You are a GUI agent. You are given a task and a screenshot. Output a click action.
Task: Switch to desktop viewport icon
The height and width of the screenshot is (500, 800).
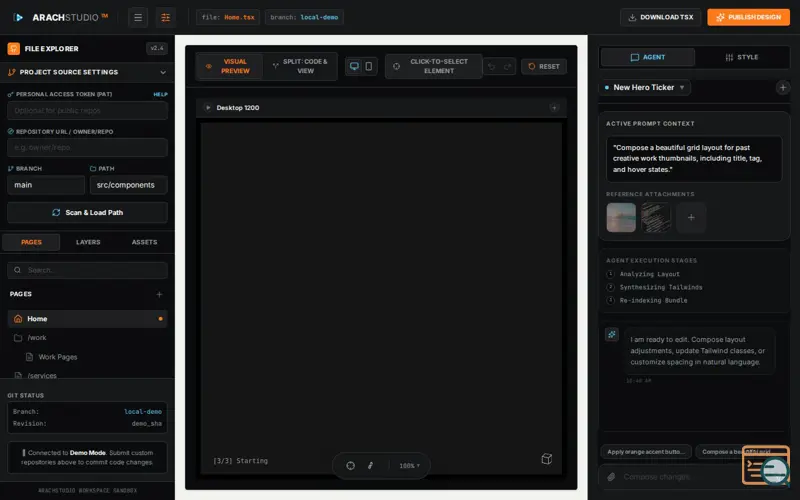coord(354,66)
